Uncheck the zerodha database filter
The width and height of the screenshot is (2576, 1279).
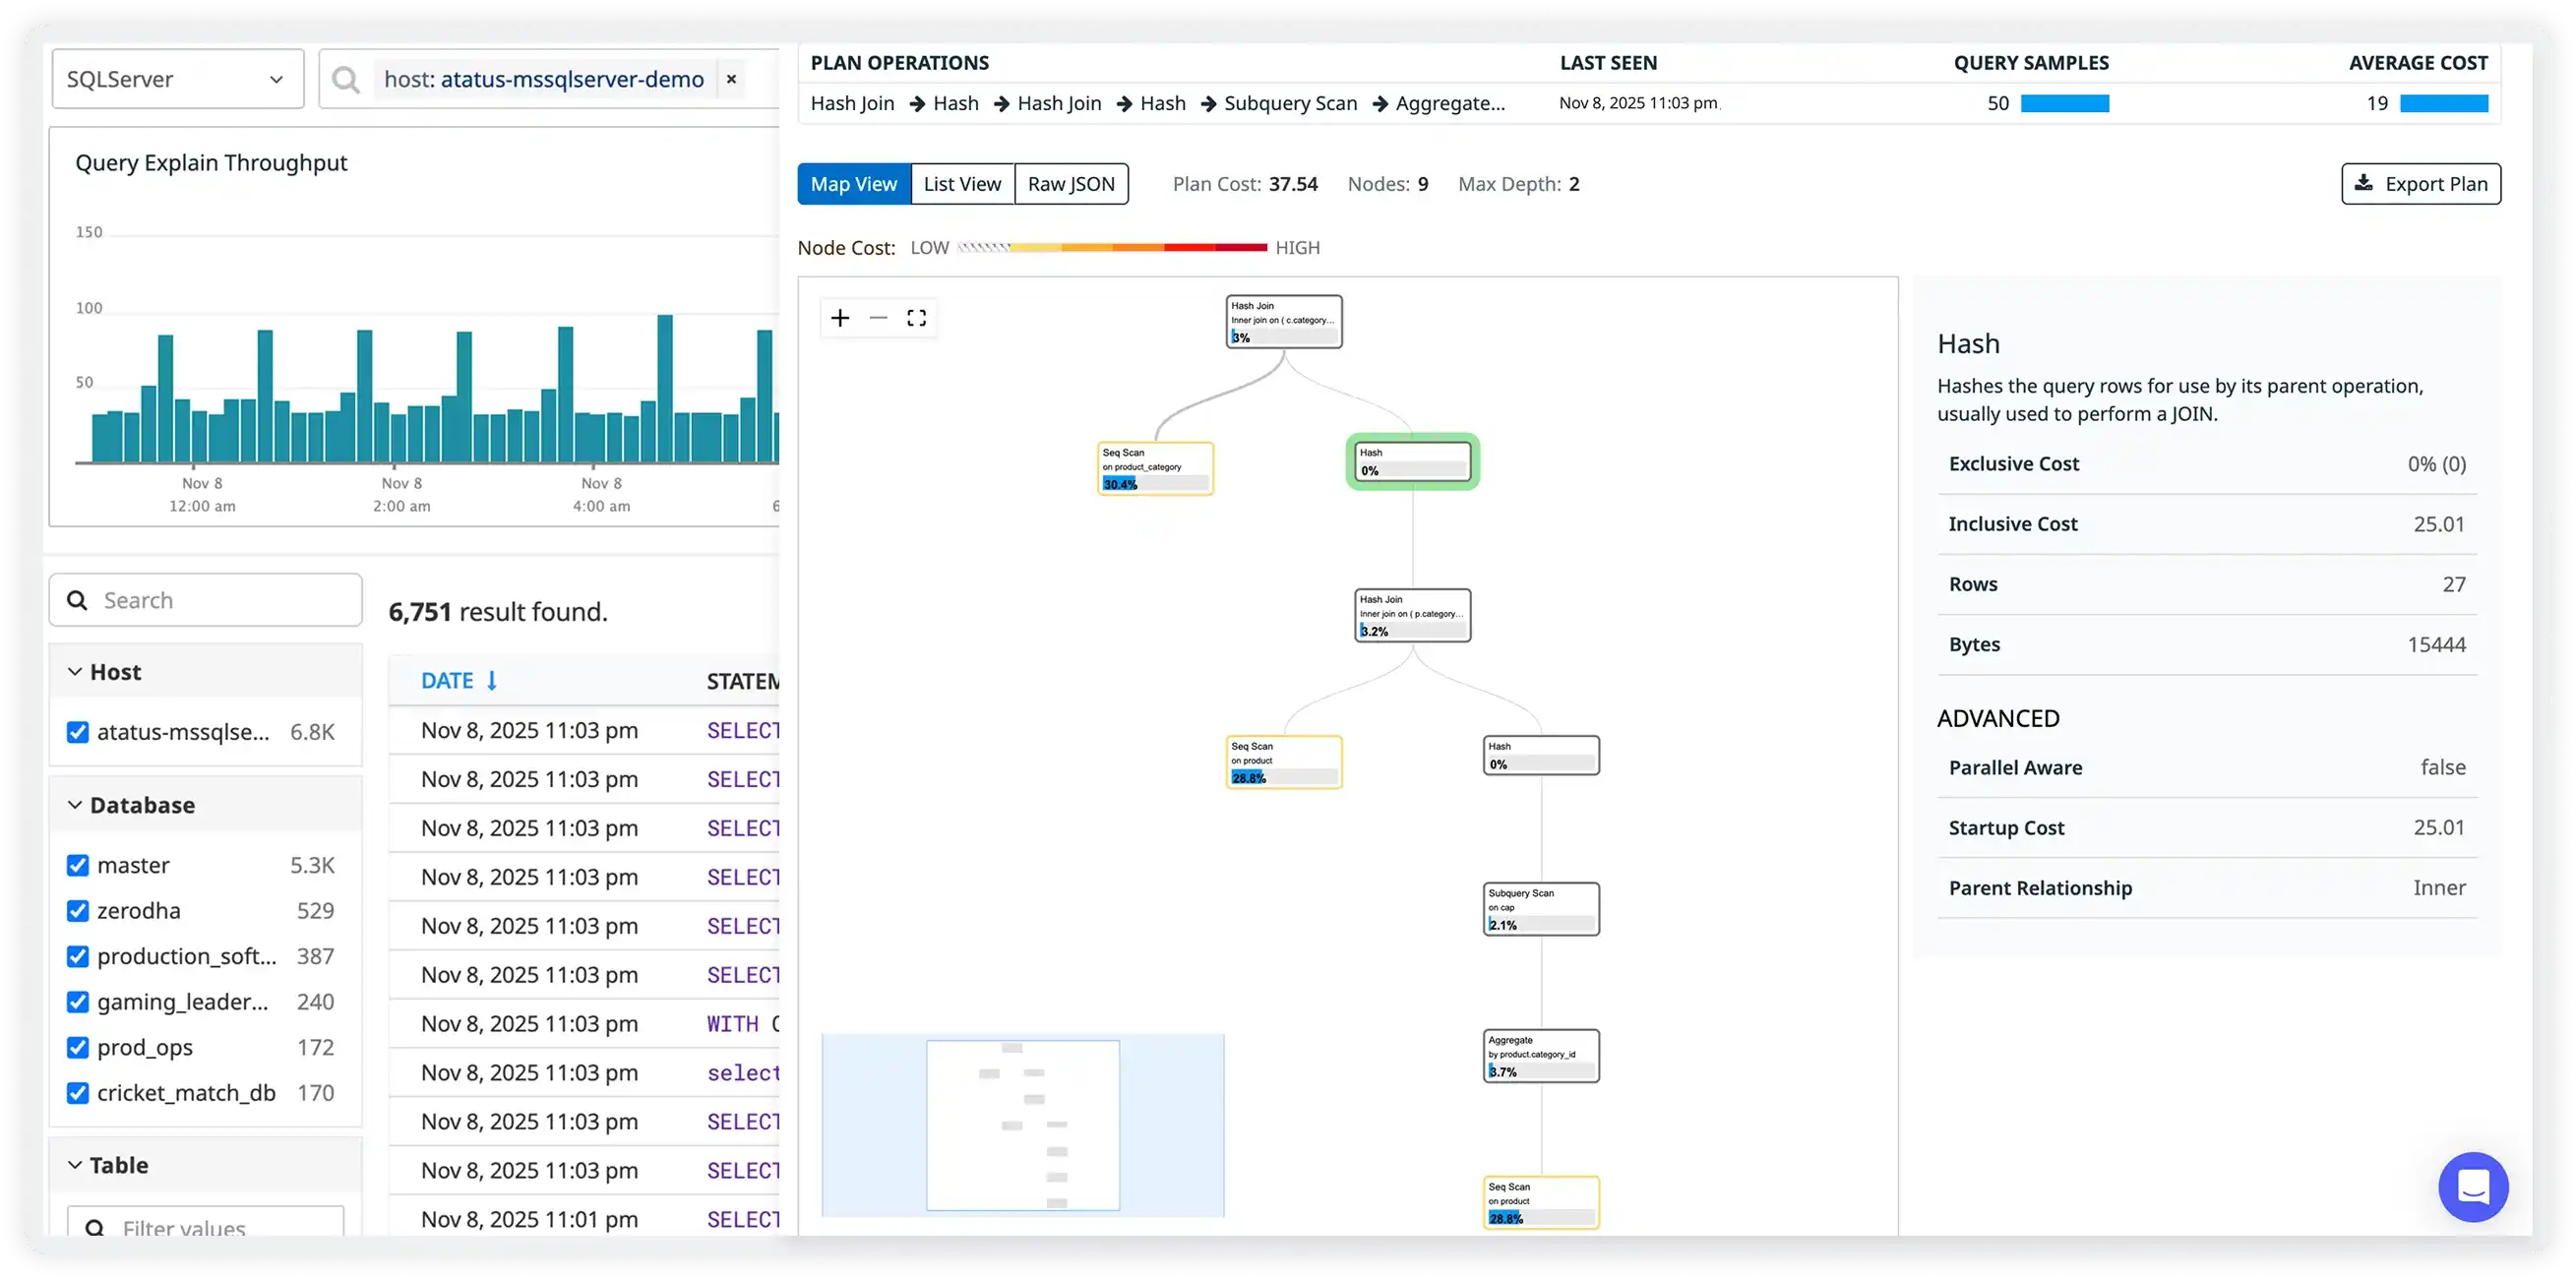[78, 910]
